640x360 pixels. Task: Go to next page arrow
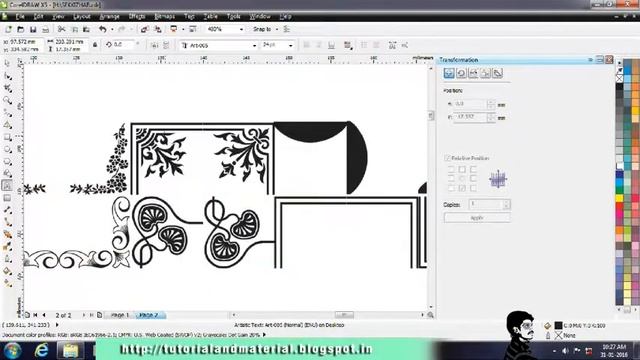pos(84,315)
